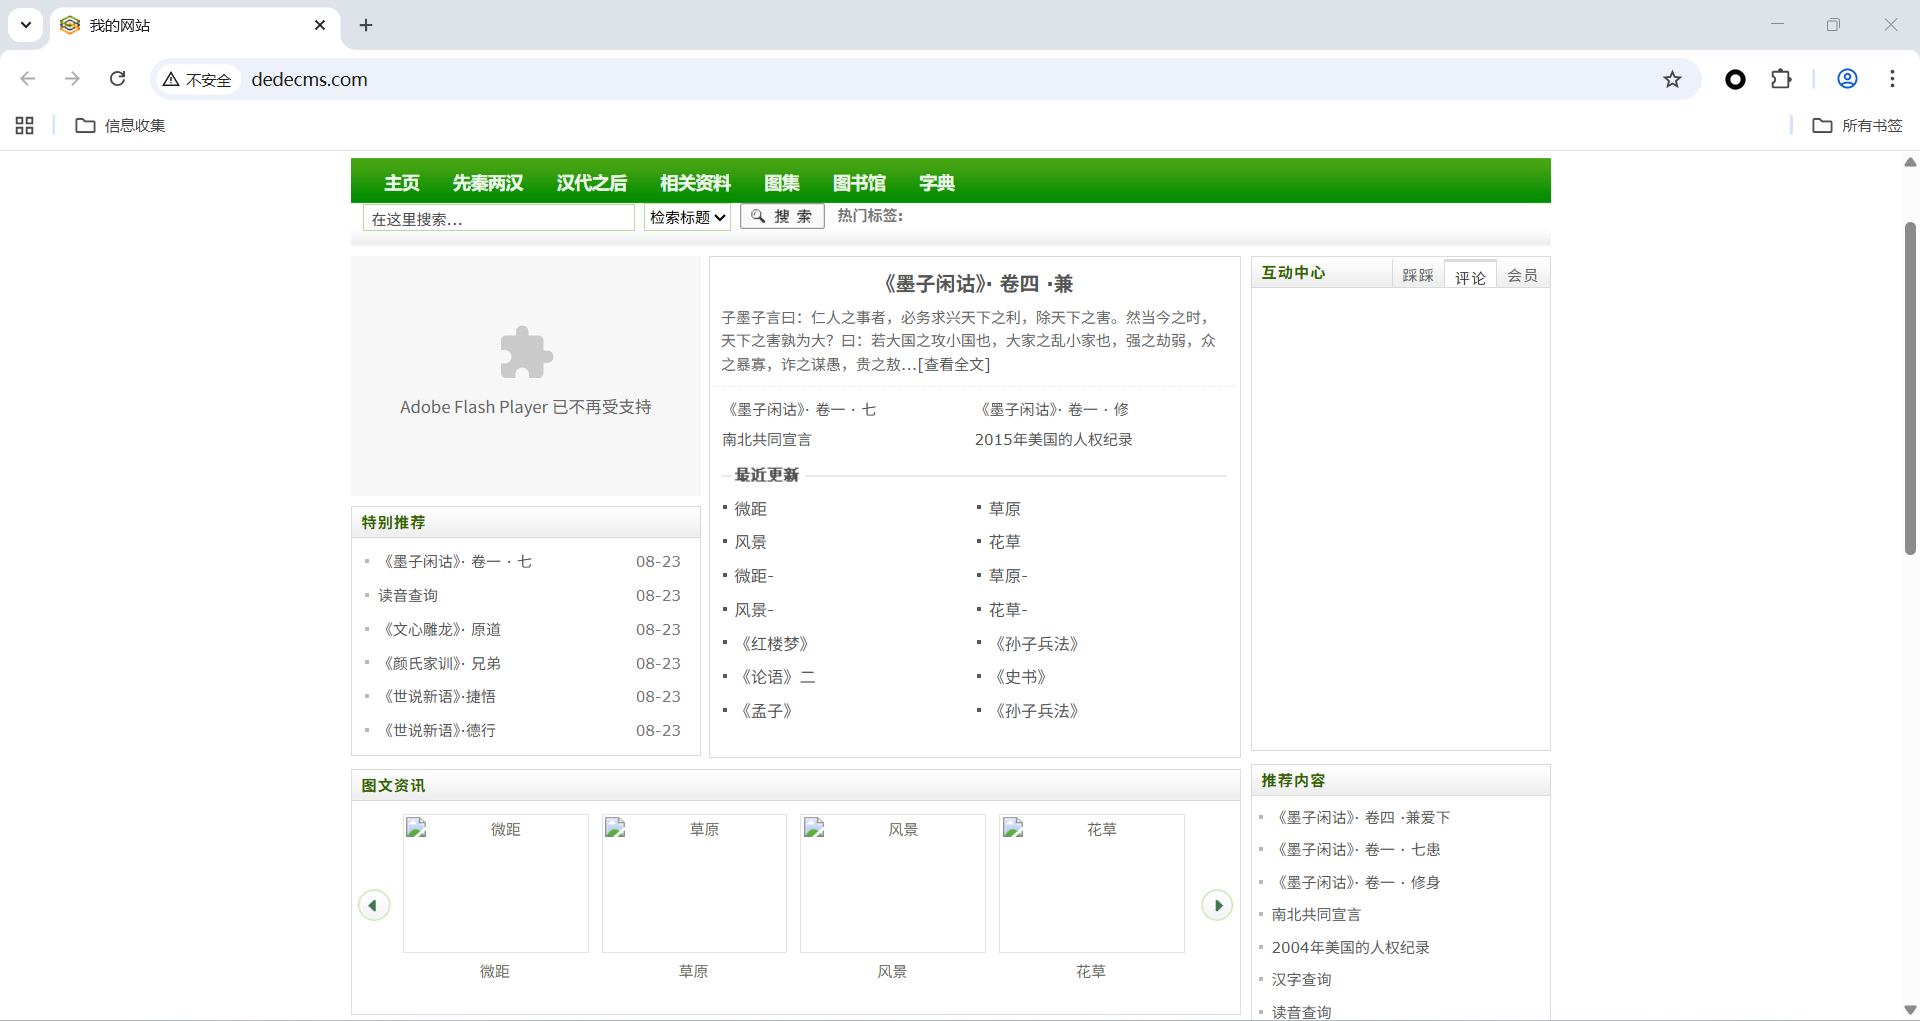
Task: Open 《颜氏家训》· 兄弟 in 特别推荐
Action: (440, 663)
